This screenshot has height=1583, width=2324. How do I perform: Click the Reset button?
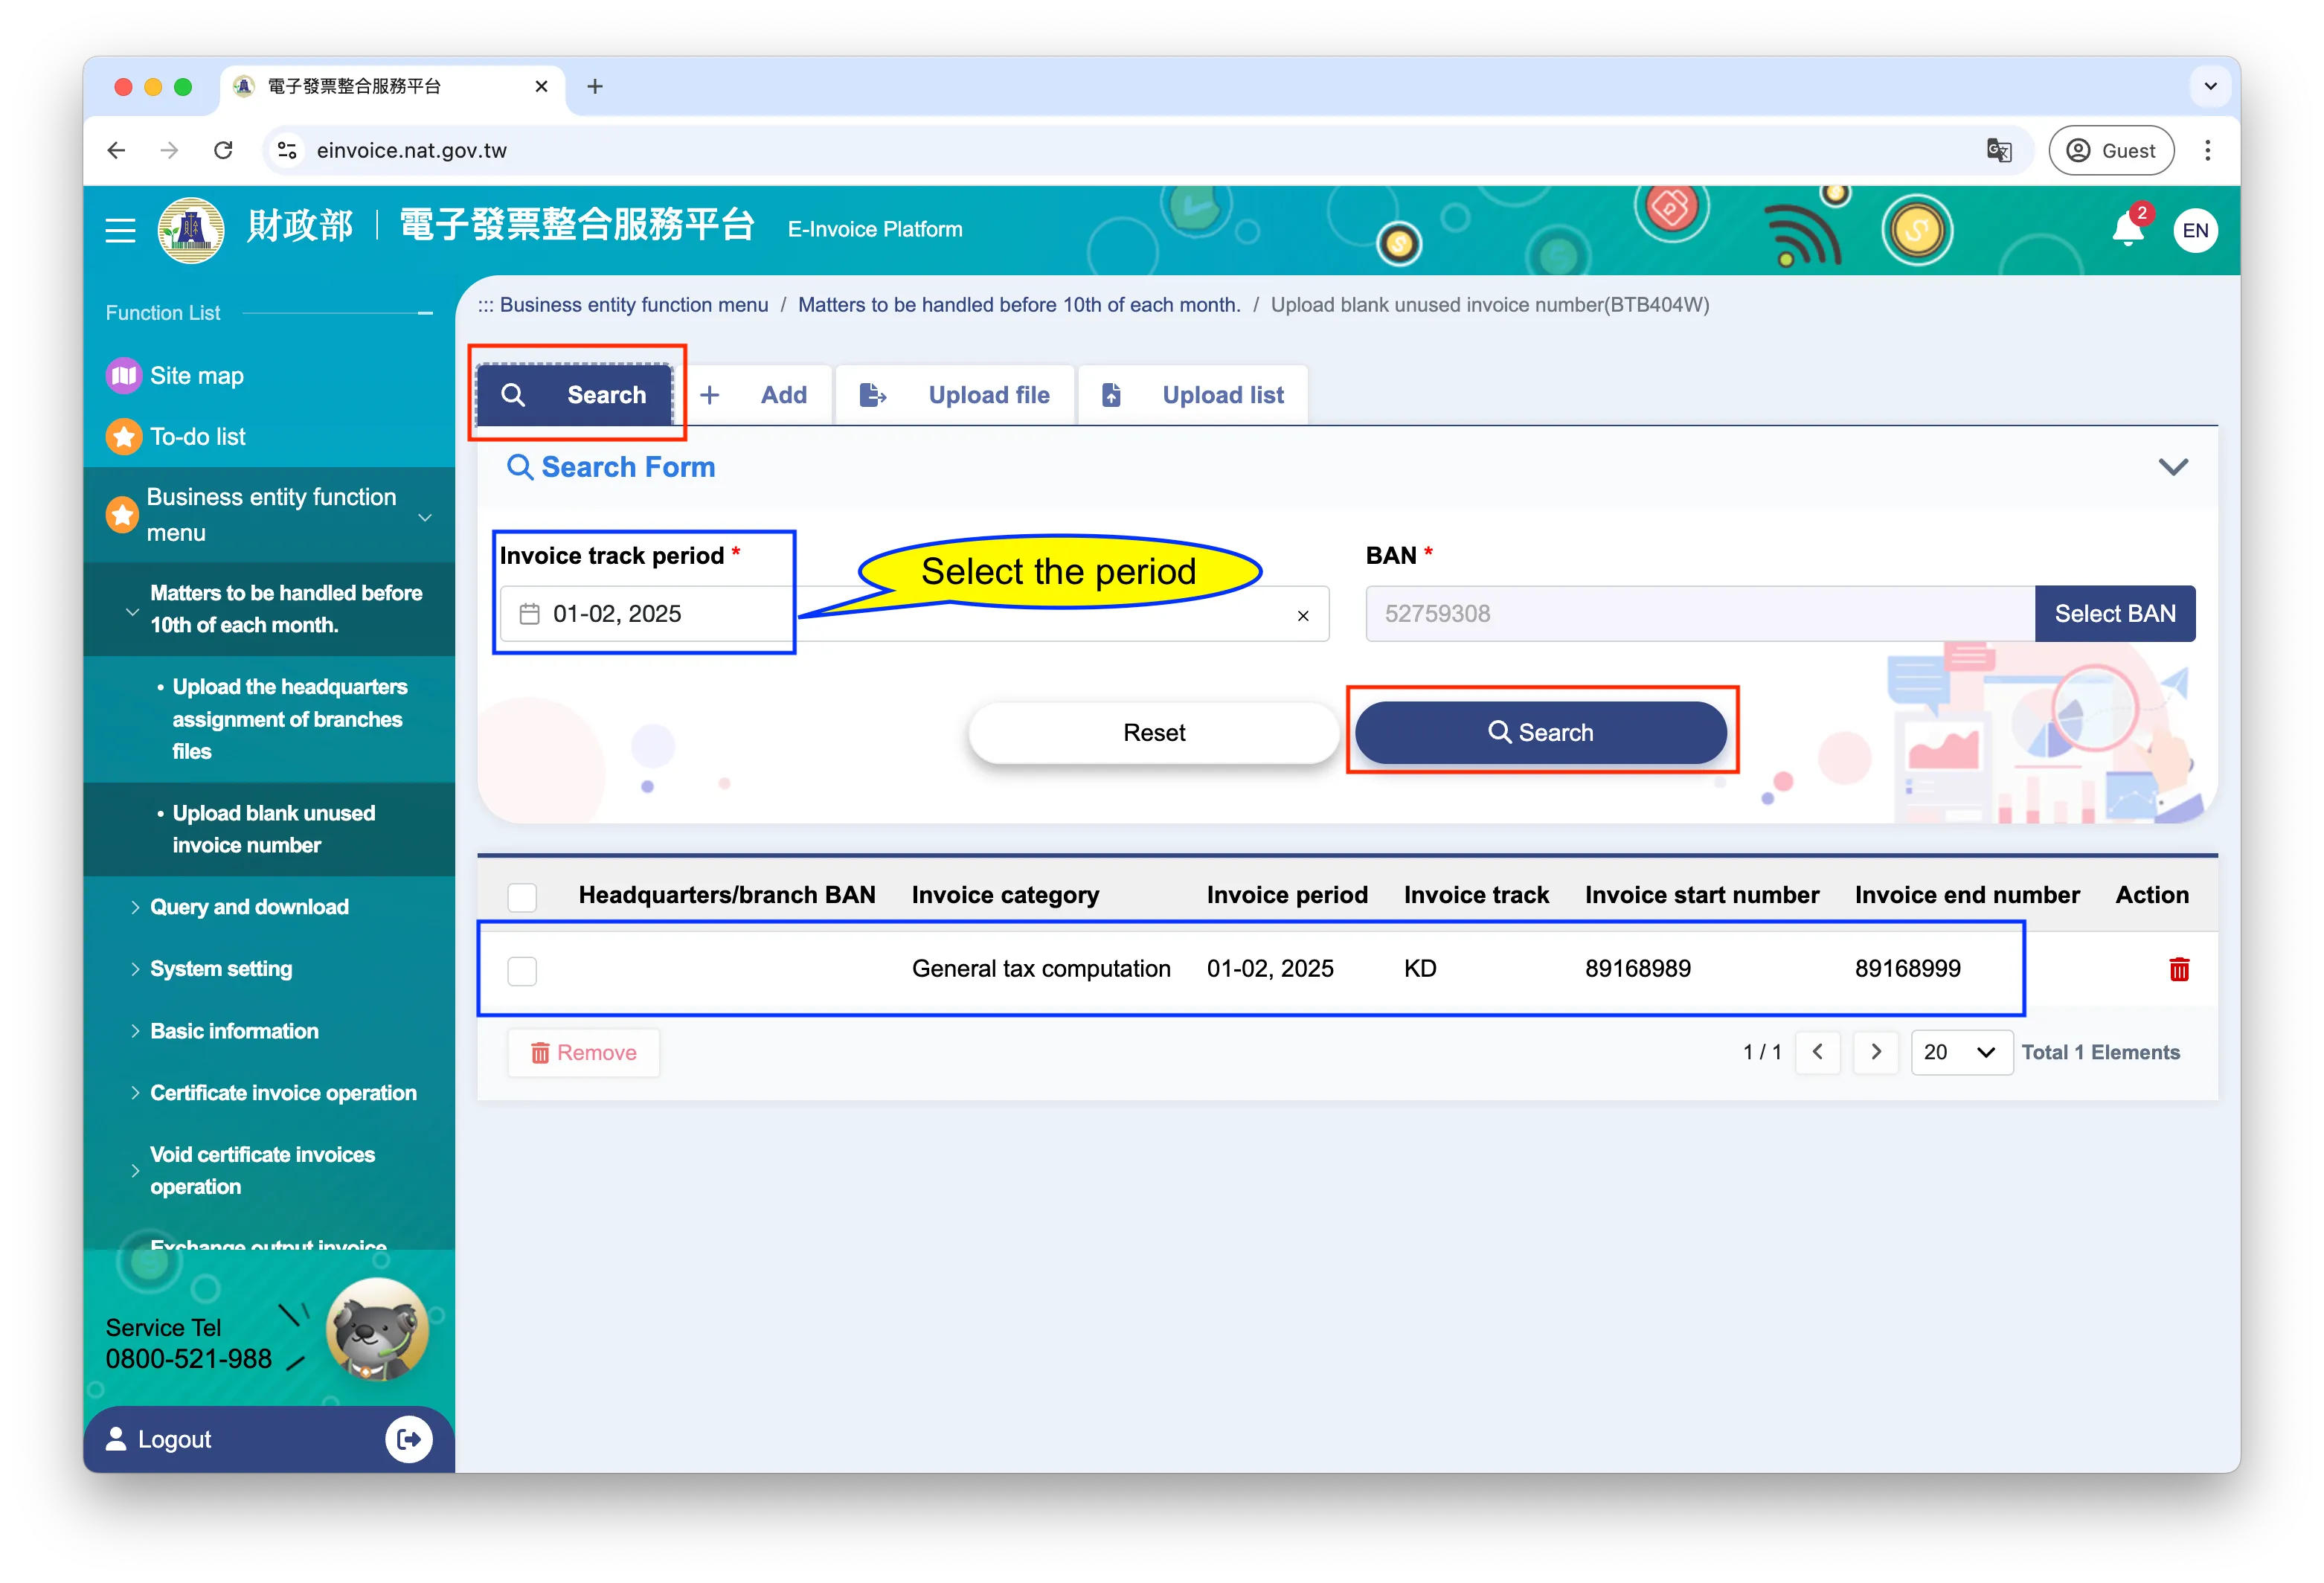coord(1154,733)
